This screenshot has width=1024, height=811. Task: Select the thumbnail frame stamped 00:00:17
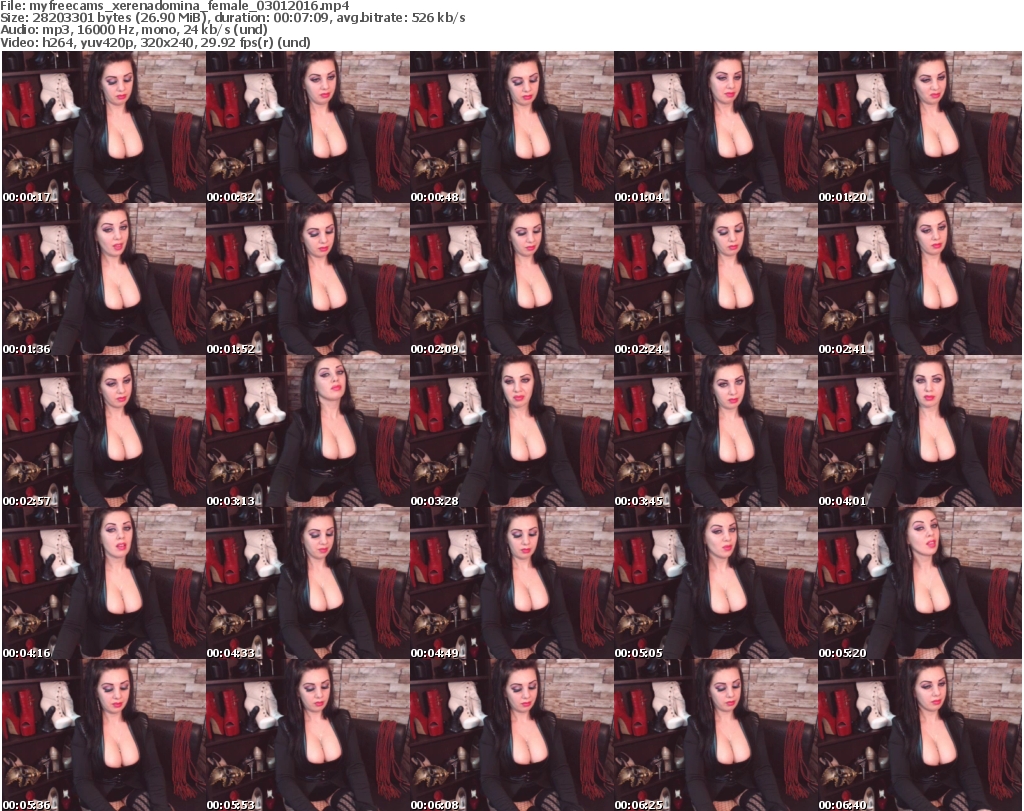104,127
